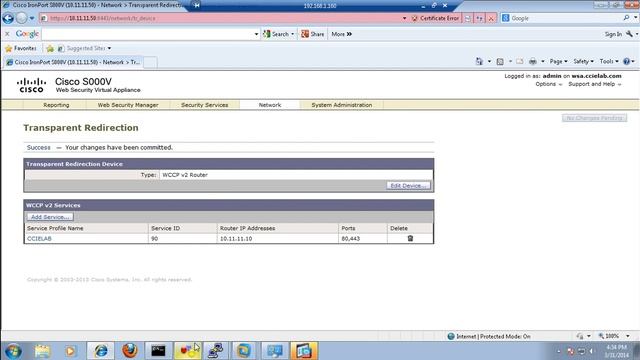Click the Add Service button
This screenshot has width=640, height=360.
coord(50,217)
